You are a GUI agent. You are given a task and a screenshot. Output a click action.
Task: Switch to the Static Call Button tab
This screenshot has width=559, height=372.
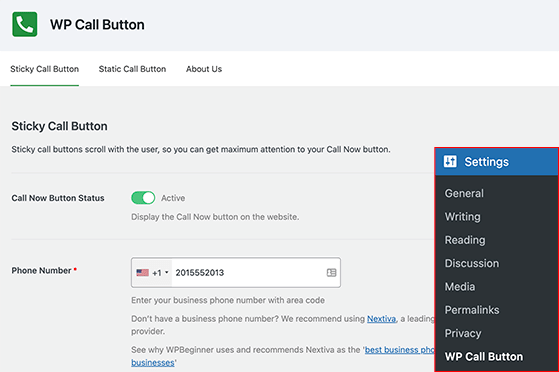pyautogui.click(x=132, y=69)
